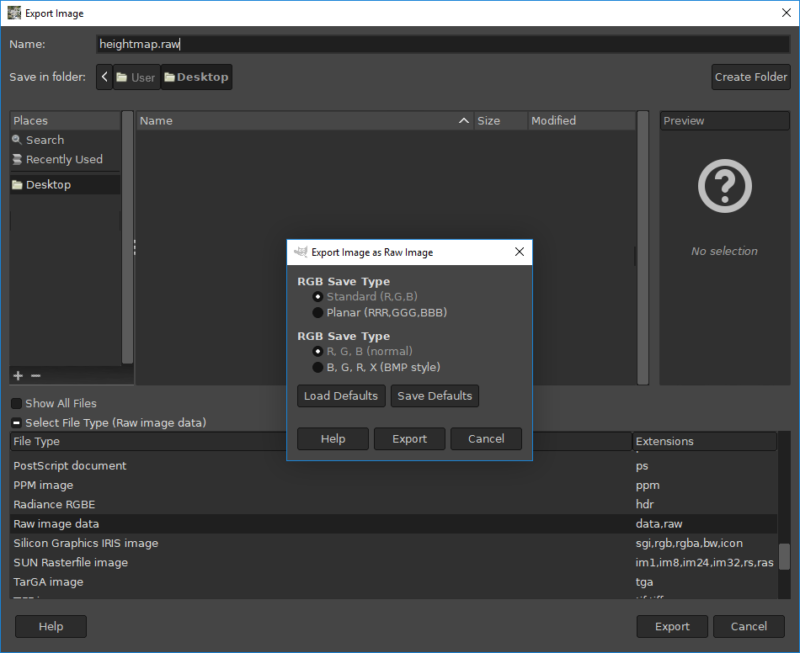Screen dimensions: 800x653
Task: Close the Export Image as Raw Image dialog
Action: (518, 253)
